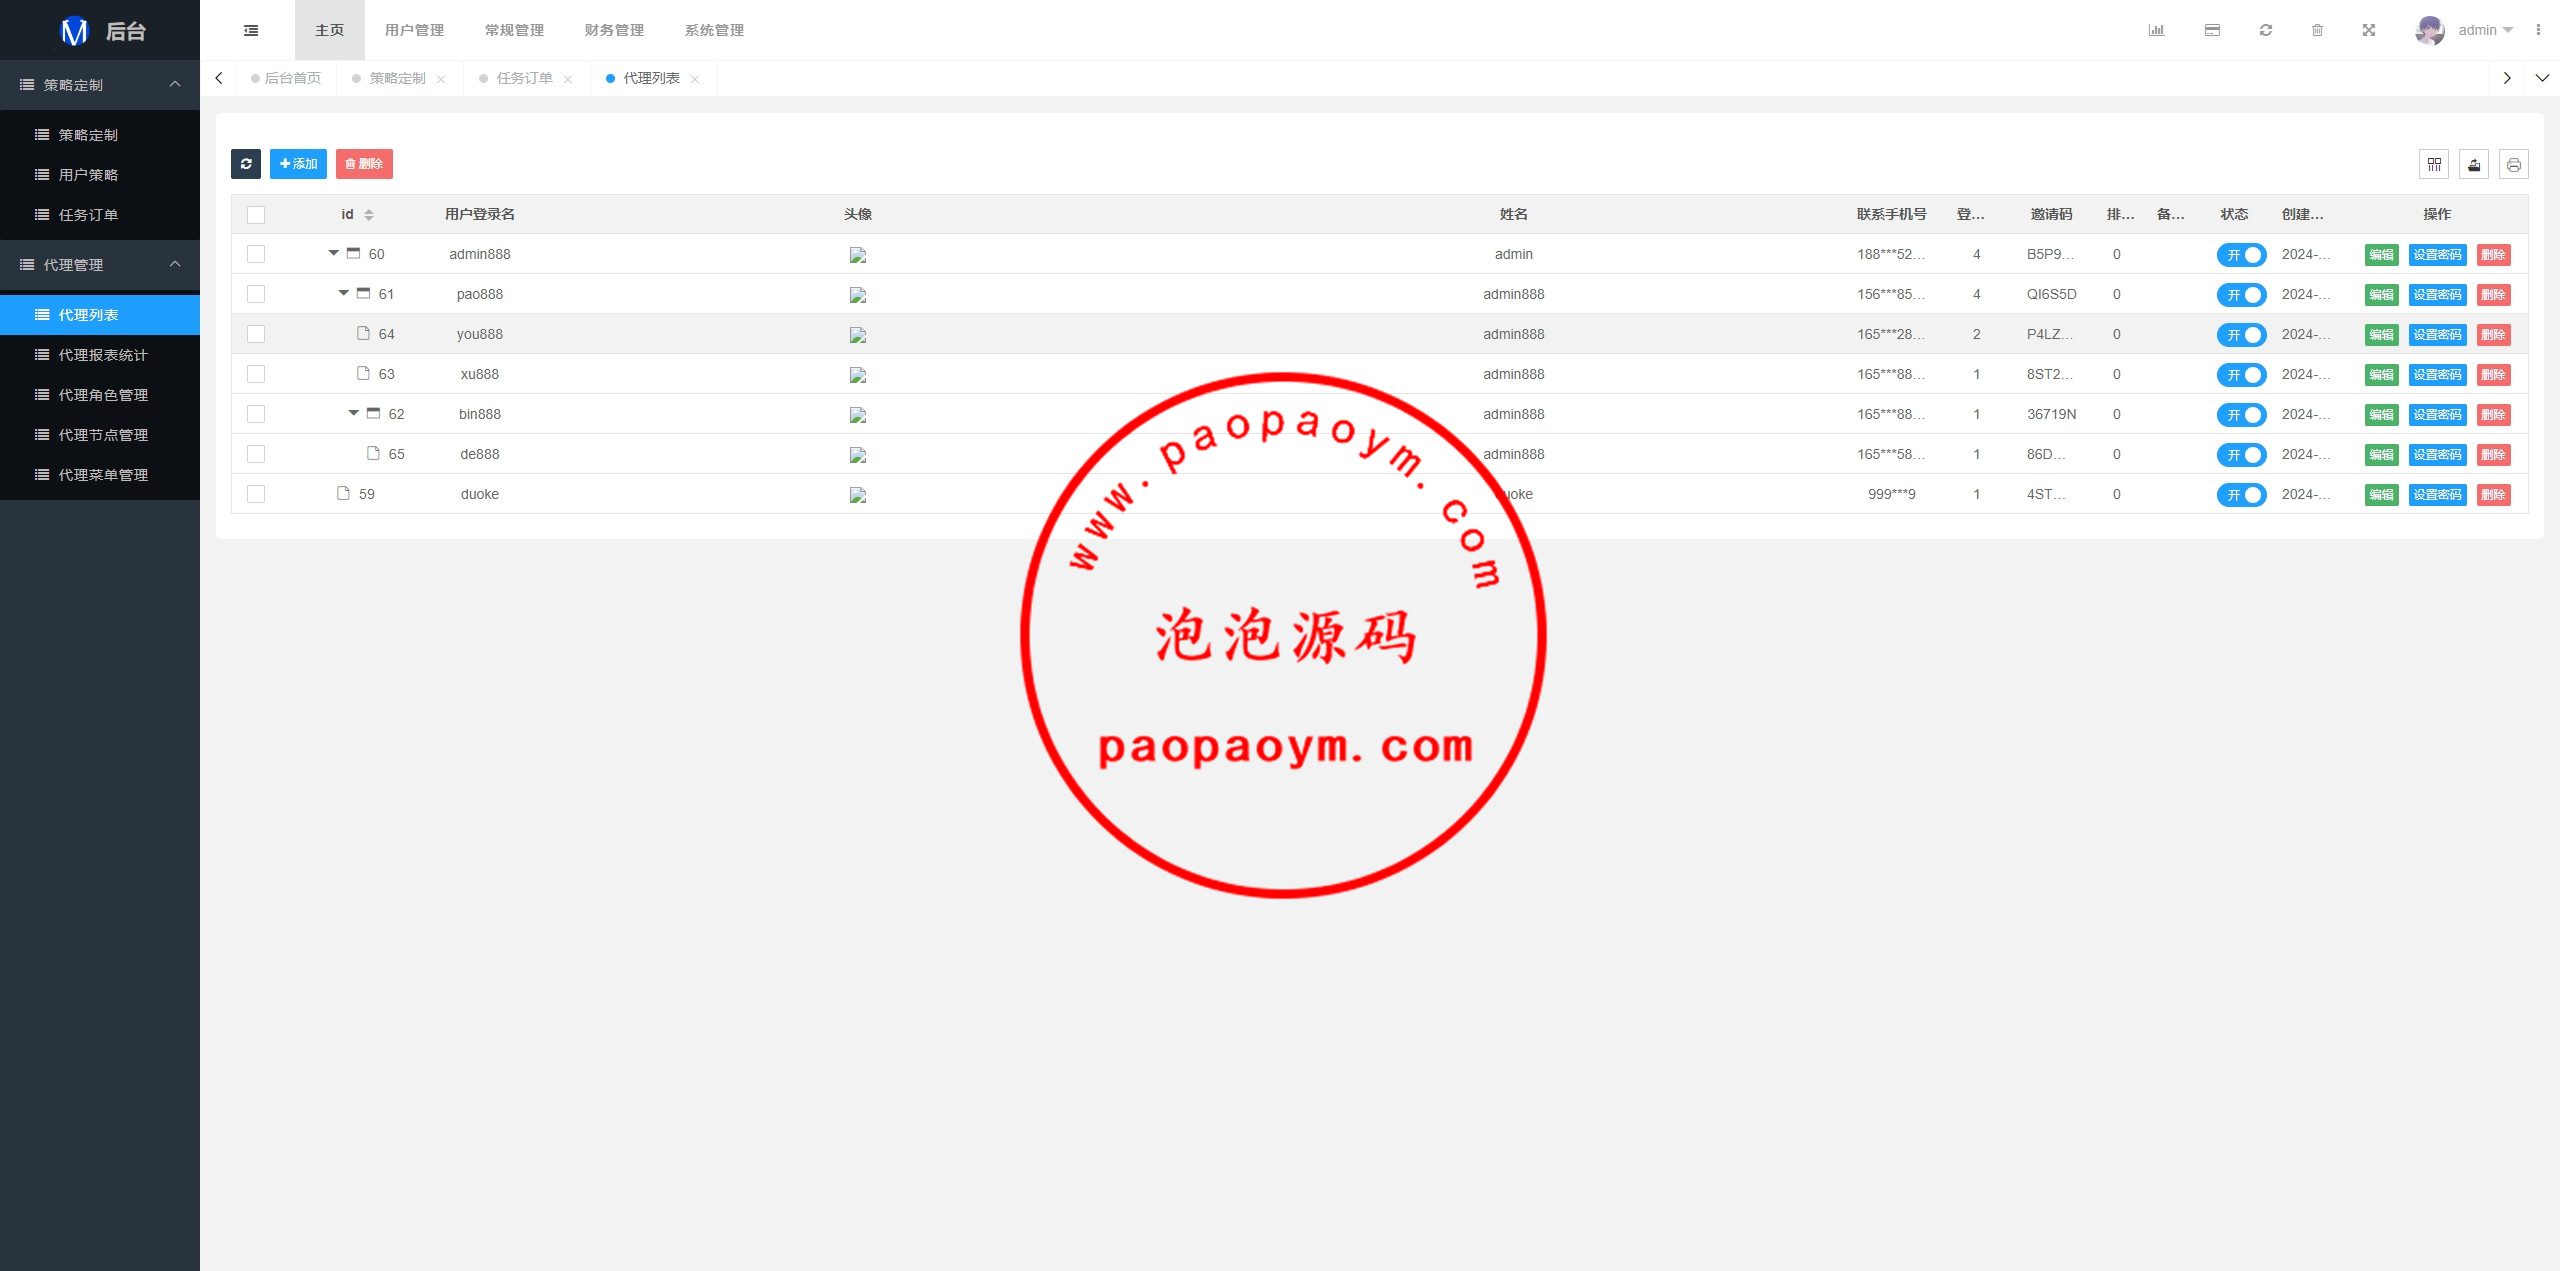2560x1271 pixels.
Task: Collapse the 策略定制 sidebar group
Action: 100,85
